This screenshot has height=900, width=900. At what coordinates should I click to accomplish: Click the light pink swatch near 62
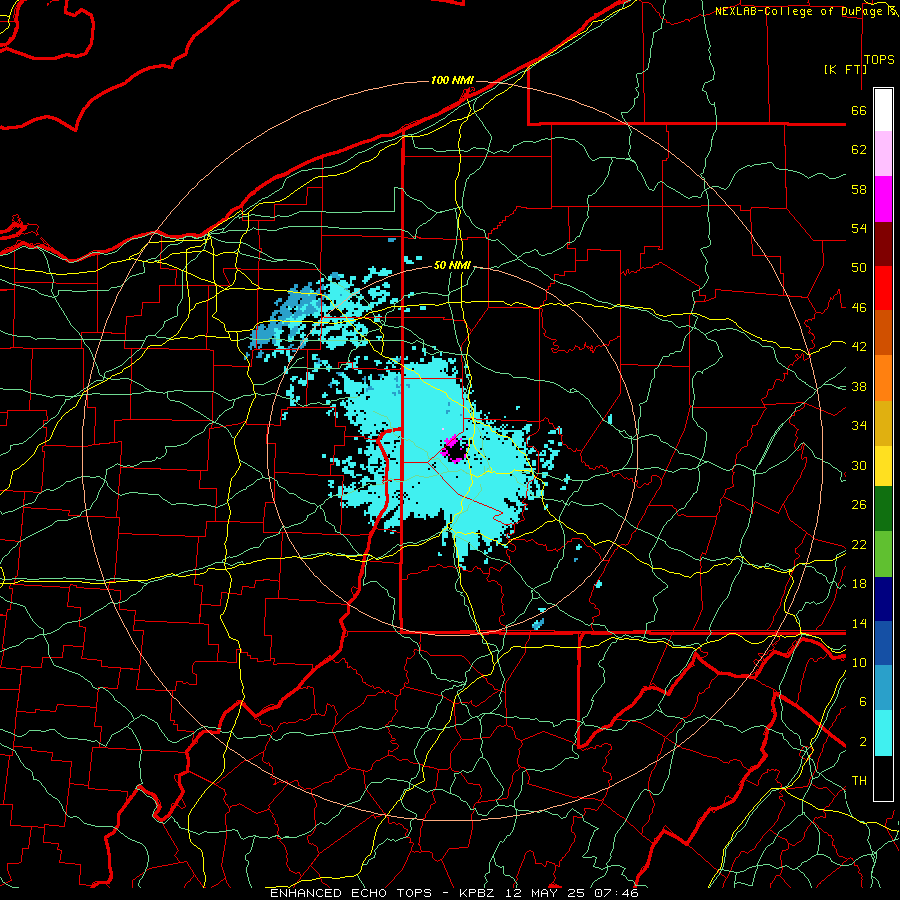coord(883,153)
